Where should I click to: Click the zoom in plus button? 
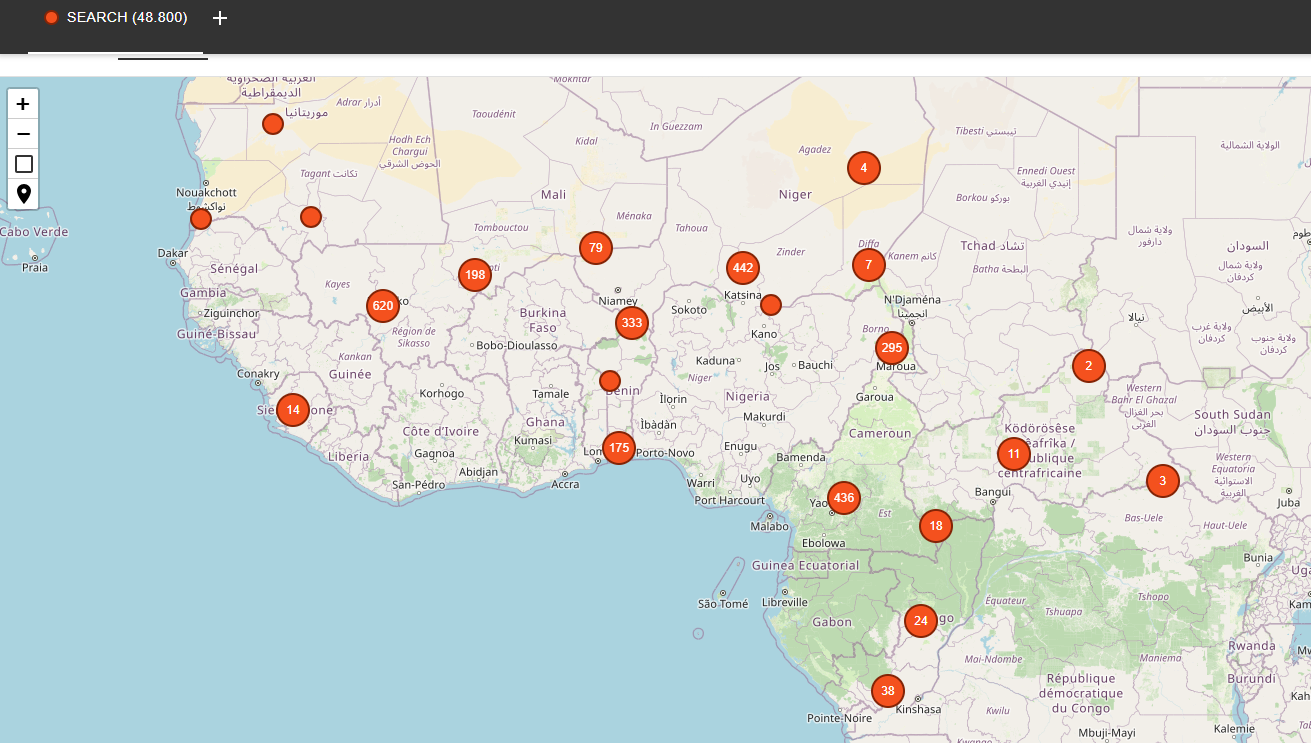point(23,104)
